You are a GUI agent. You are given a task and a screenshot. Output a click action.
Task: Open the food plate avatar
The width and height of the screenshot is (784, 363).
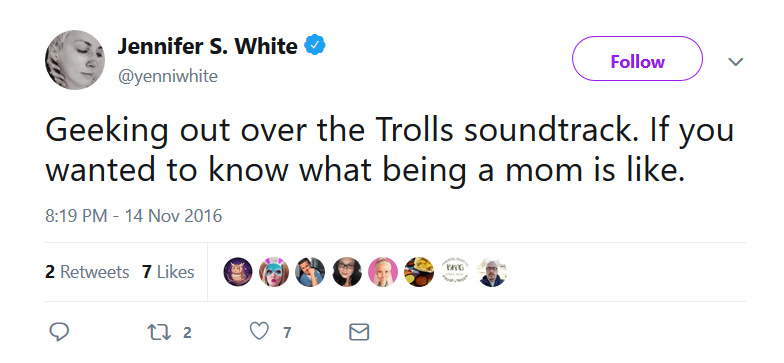tap(419, 272)
